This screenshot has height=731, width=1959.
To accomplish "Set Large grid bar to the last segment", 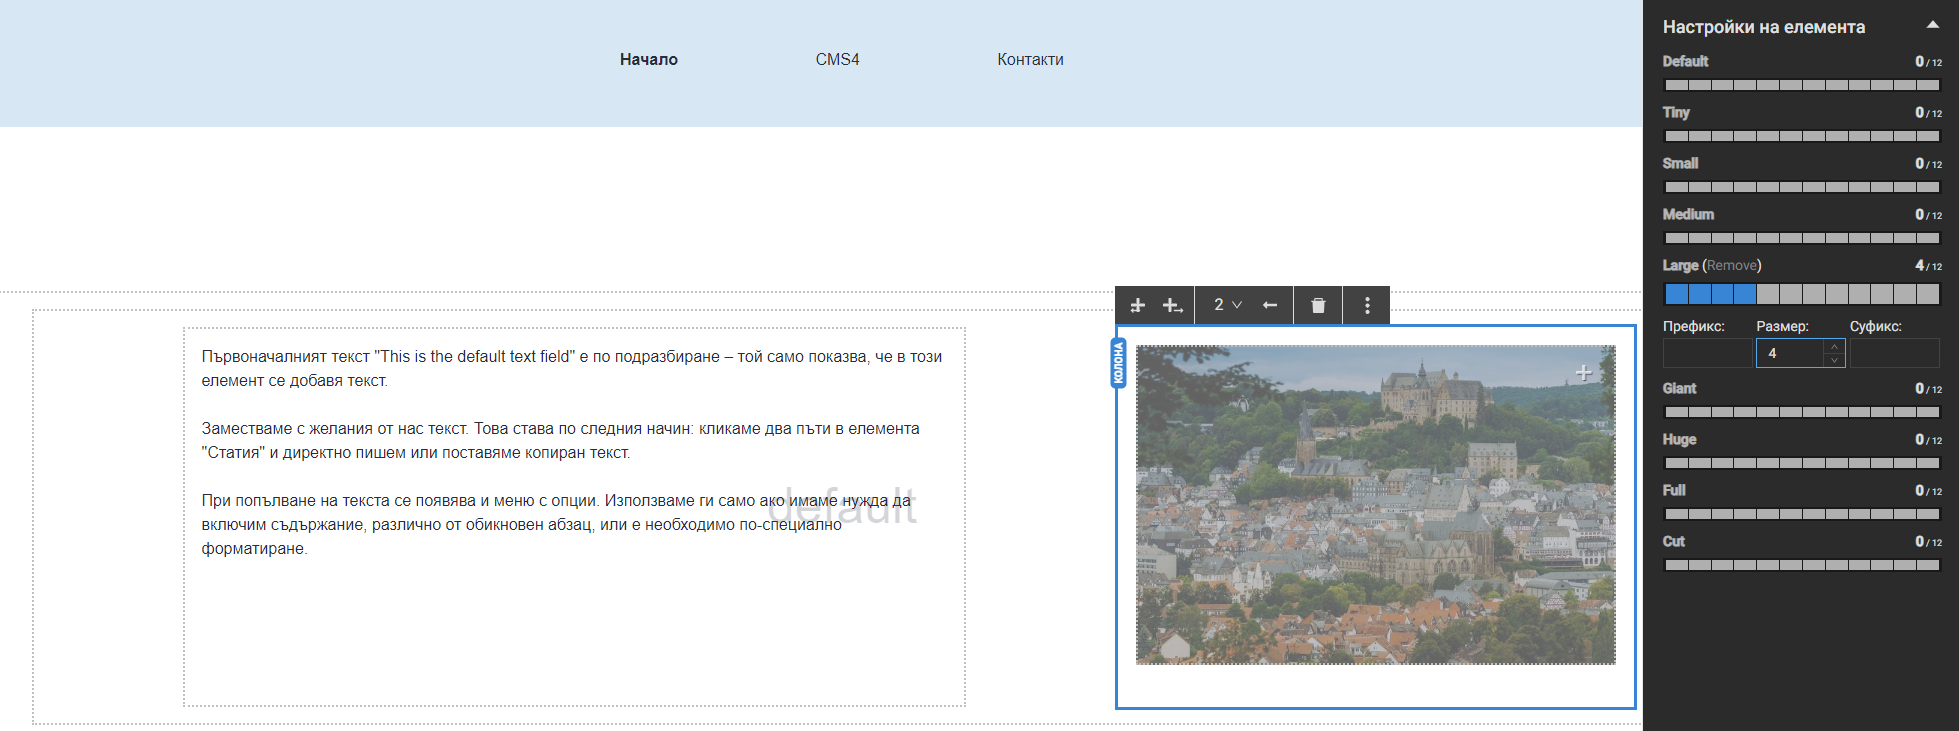I will [1929, 294].
